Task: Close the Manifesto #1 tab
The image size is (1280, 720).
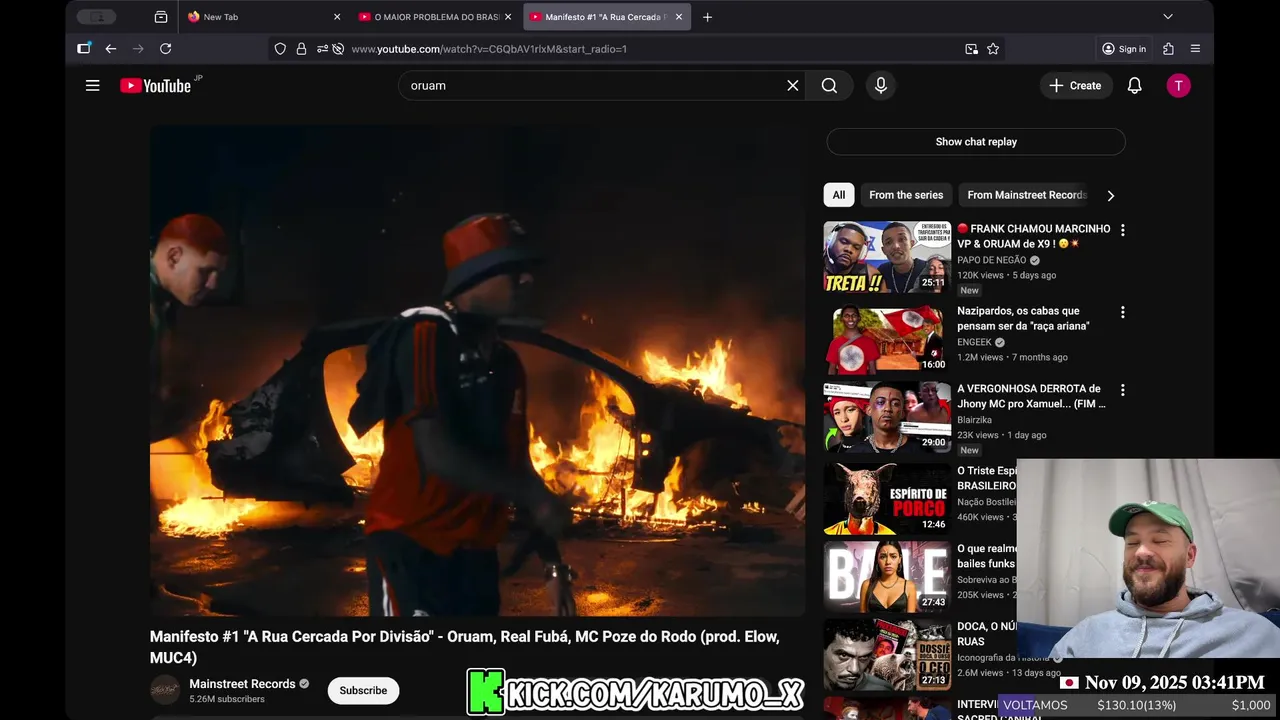Action: point(679,17)
